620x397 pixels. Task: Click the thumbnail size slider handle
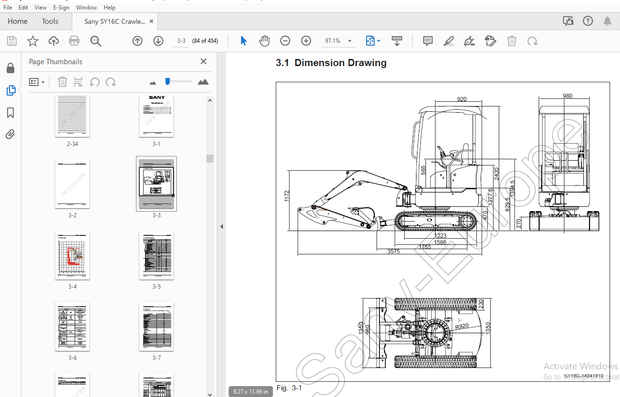click(x=168, y=81)
